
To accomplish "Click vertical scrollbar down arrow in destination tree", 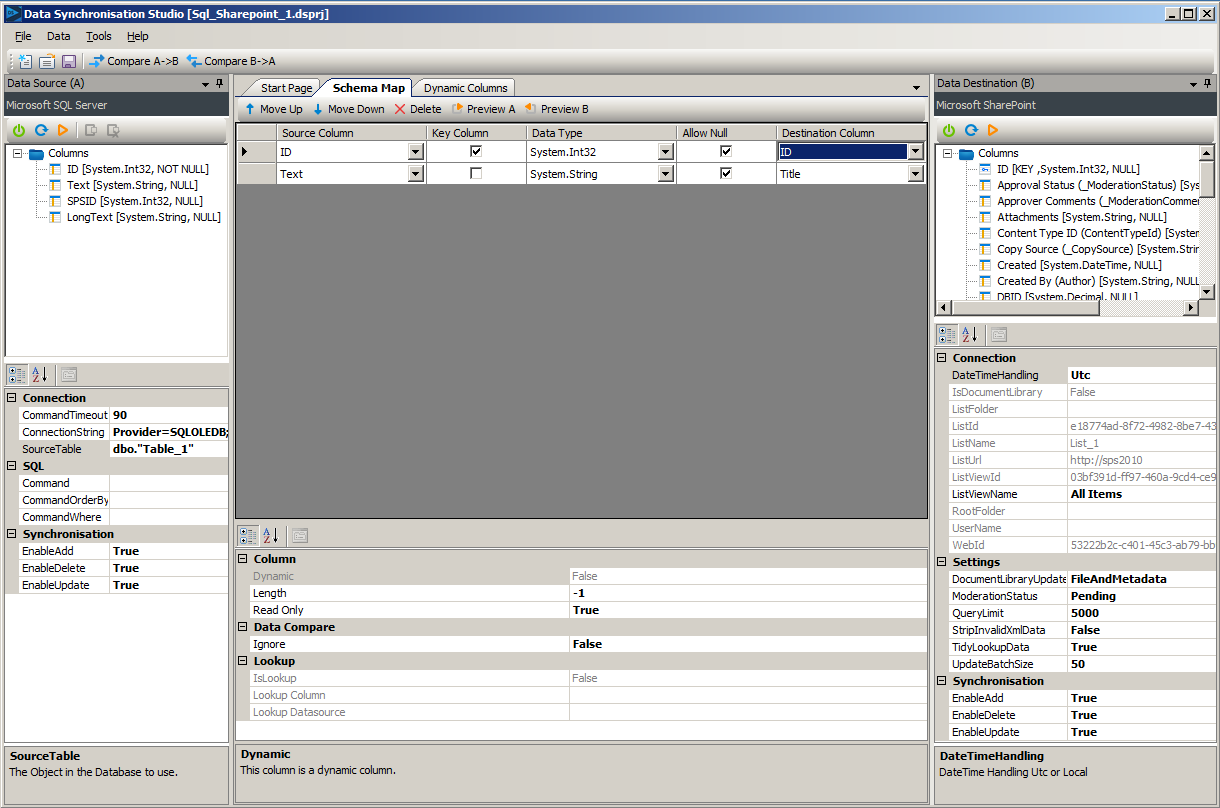I will pyautogui.click(x=1207, y=291).
